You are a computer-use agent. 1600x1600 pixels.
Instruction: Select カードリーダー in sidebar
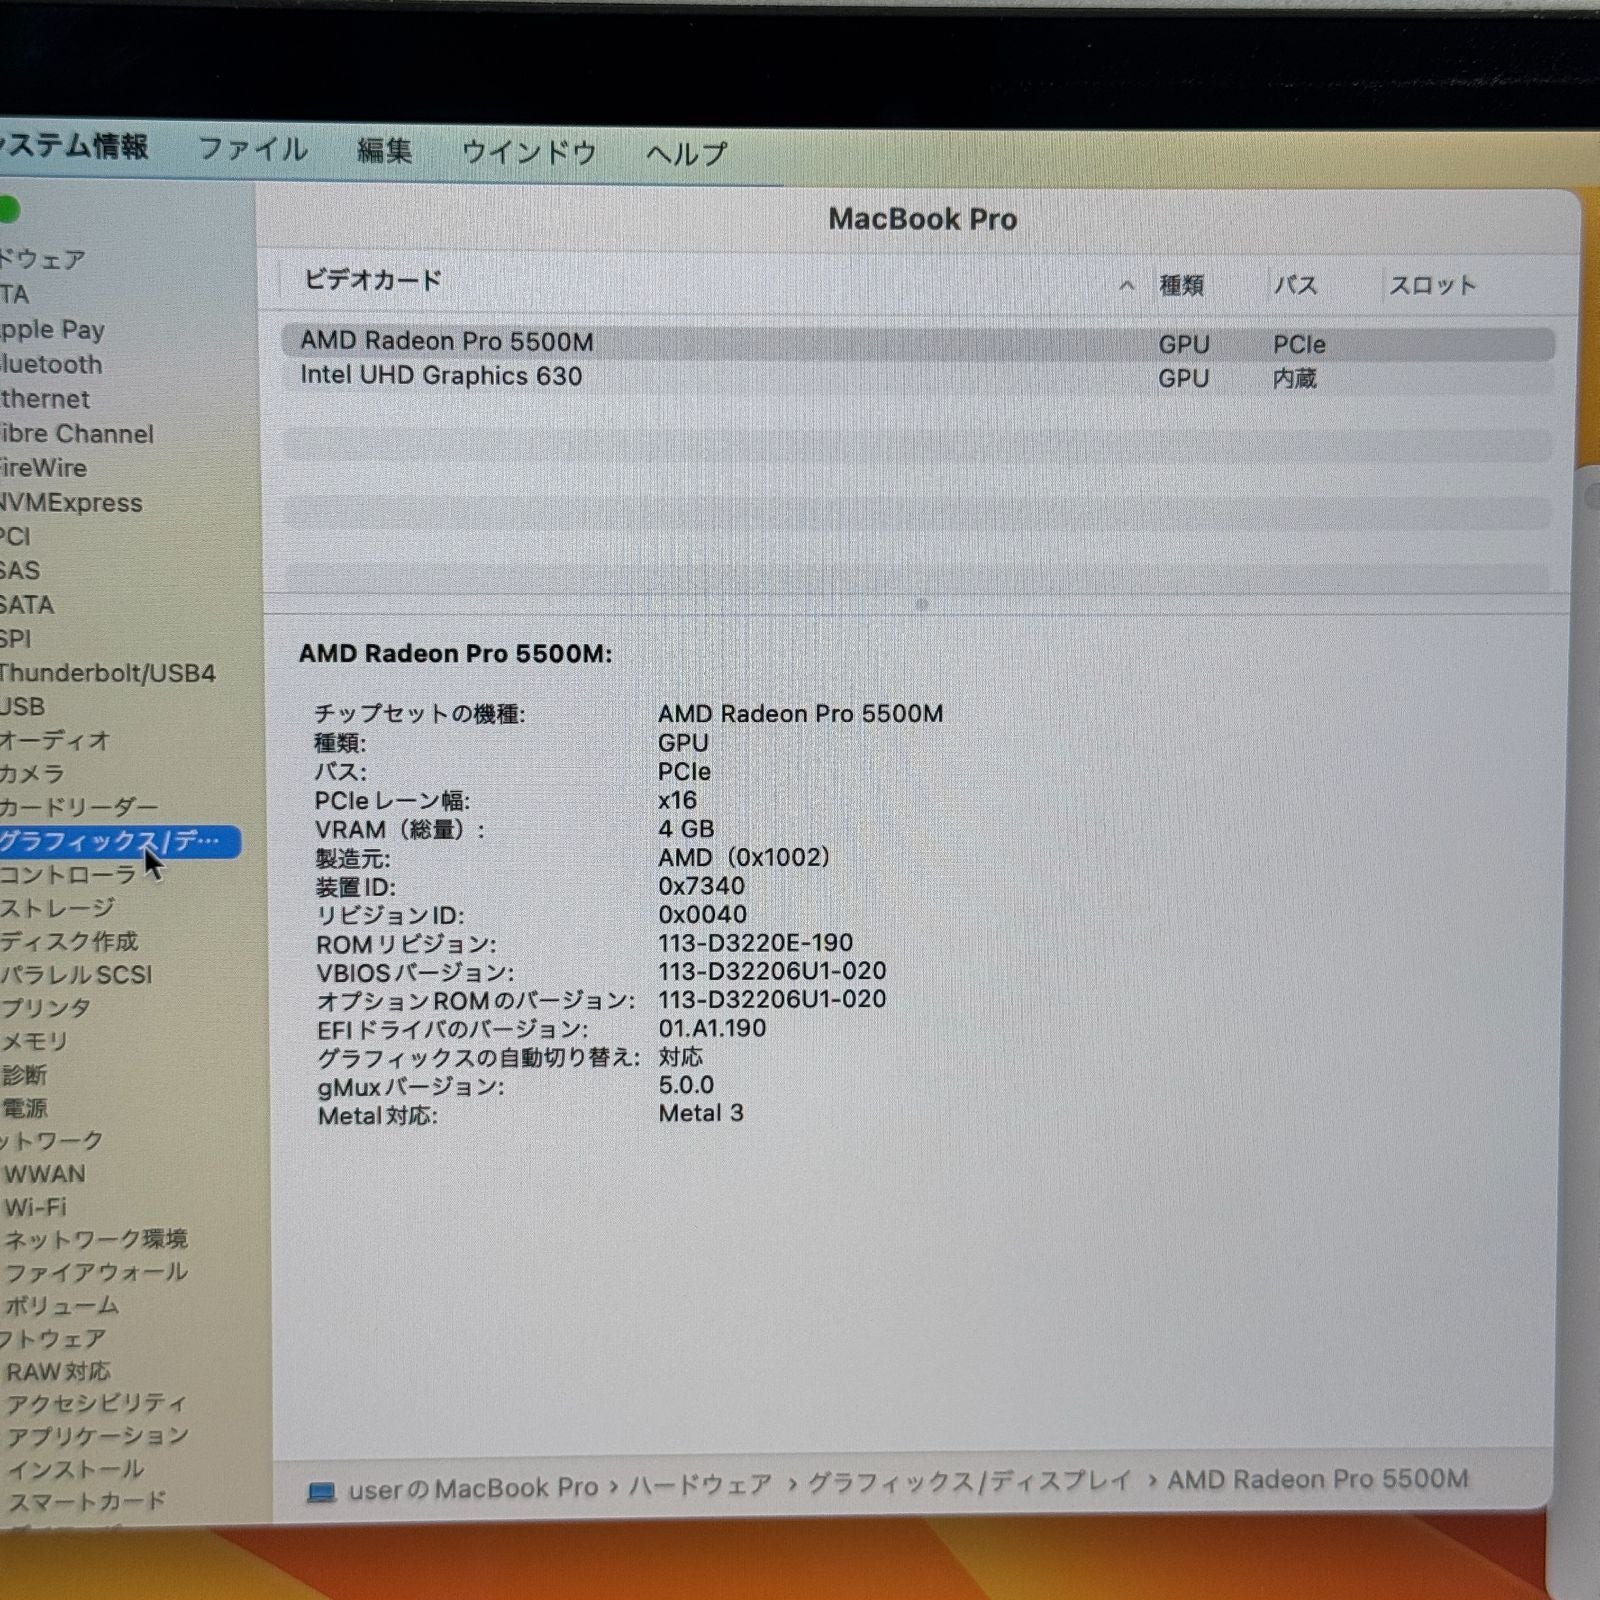click(79, 807)
